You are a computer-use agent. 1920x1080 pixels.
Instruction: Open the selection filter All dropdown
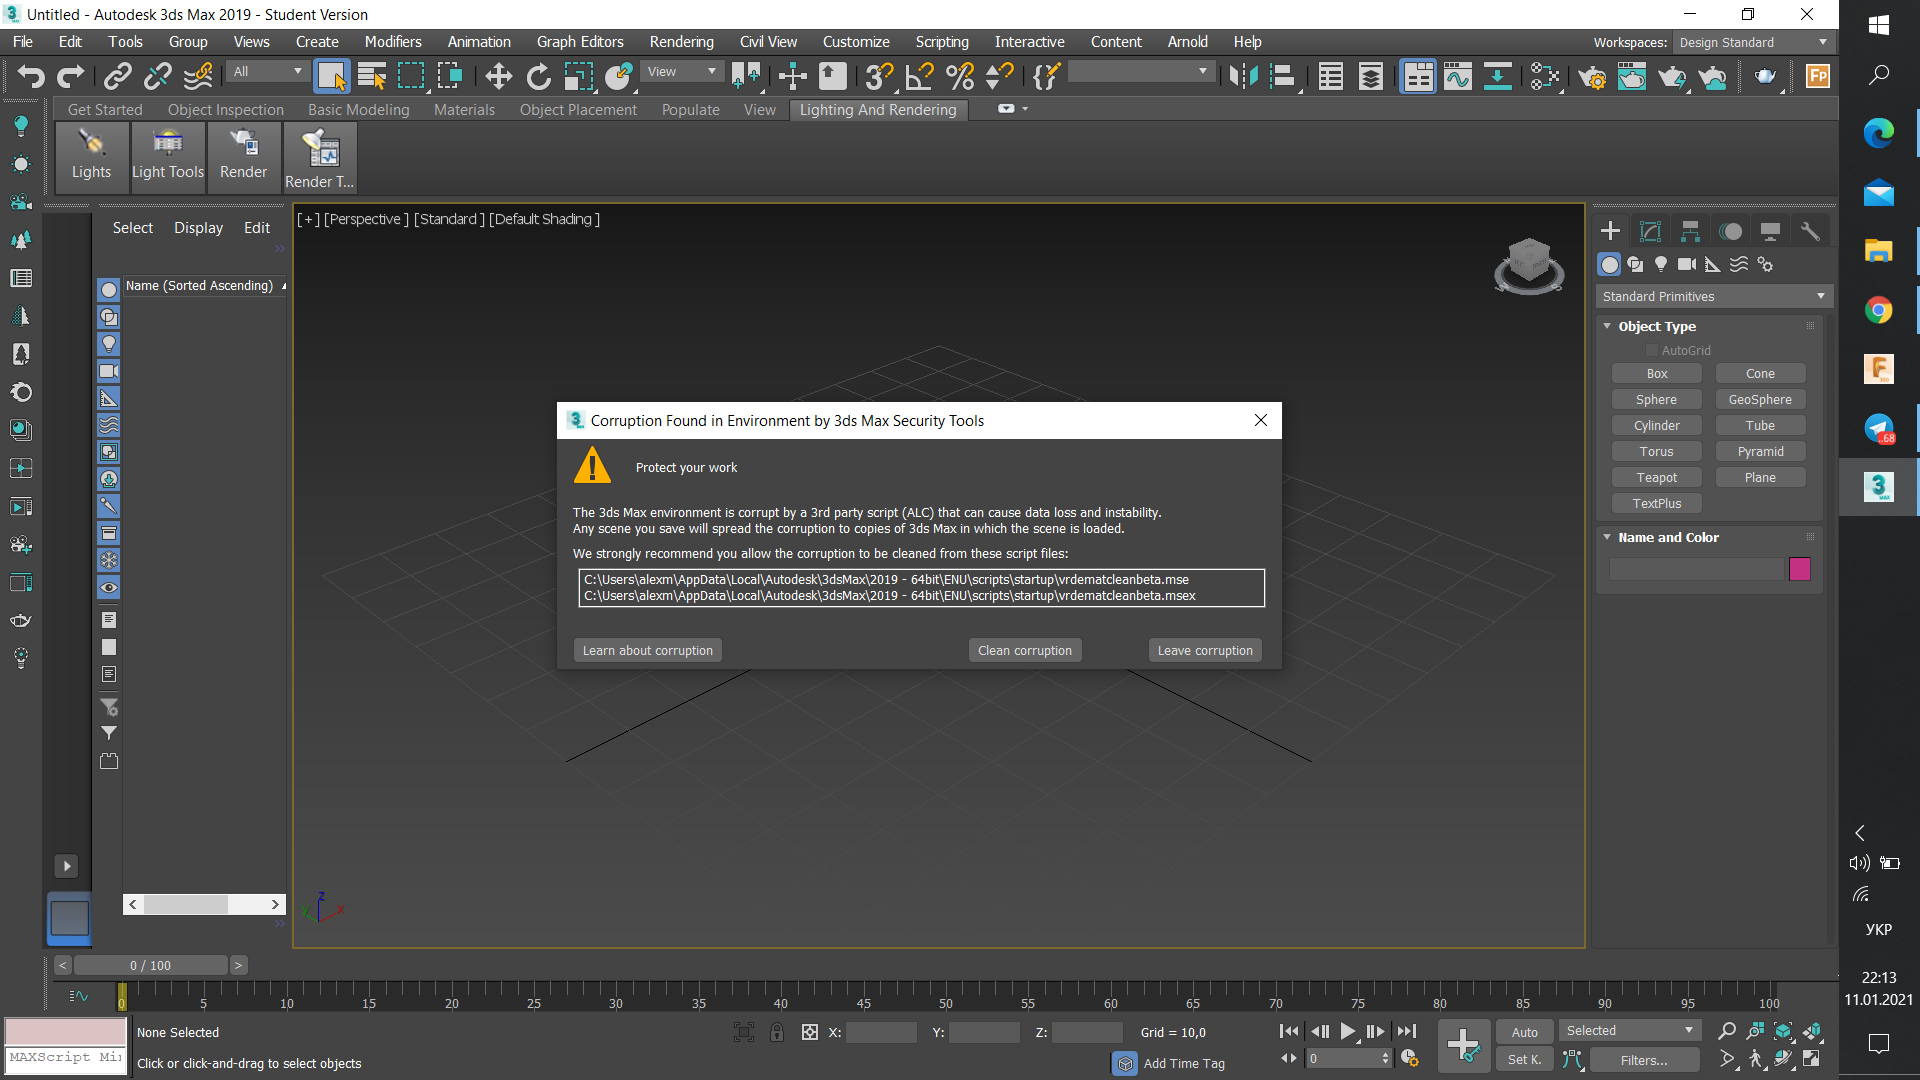pos(267,72)
